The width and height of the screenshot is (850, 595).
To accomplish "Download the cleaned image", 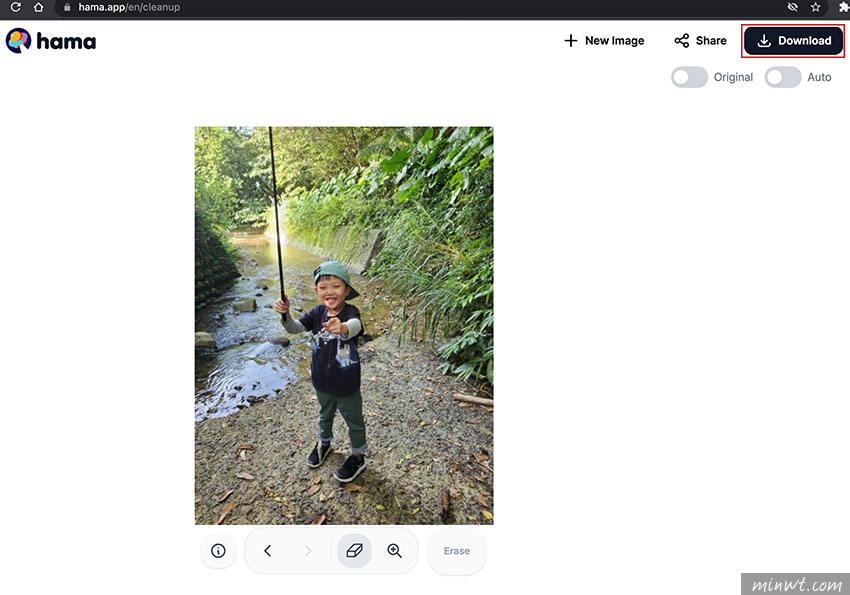I will [793, 41].
